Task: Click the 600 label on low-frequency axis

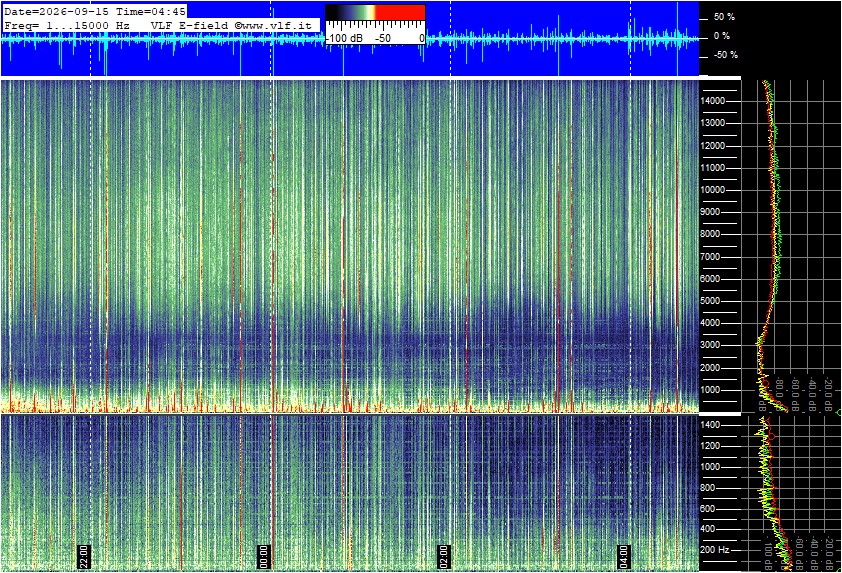Action: [x=707, y=509]
